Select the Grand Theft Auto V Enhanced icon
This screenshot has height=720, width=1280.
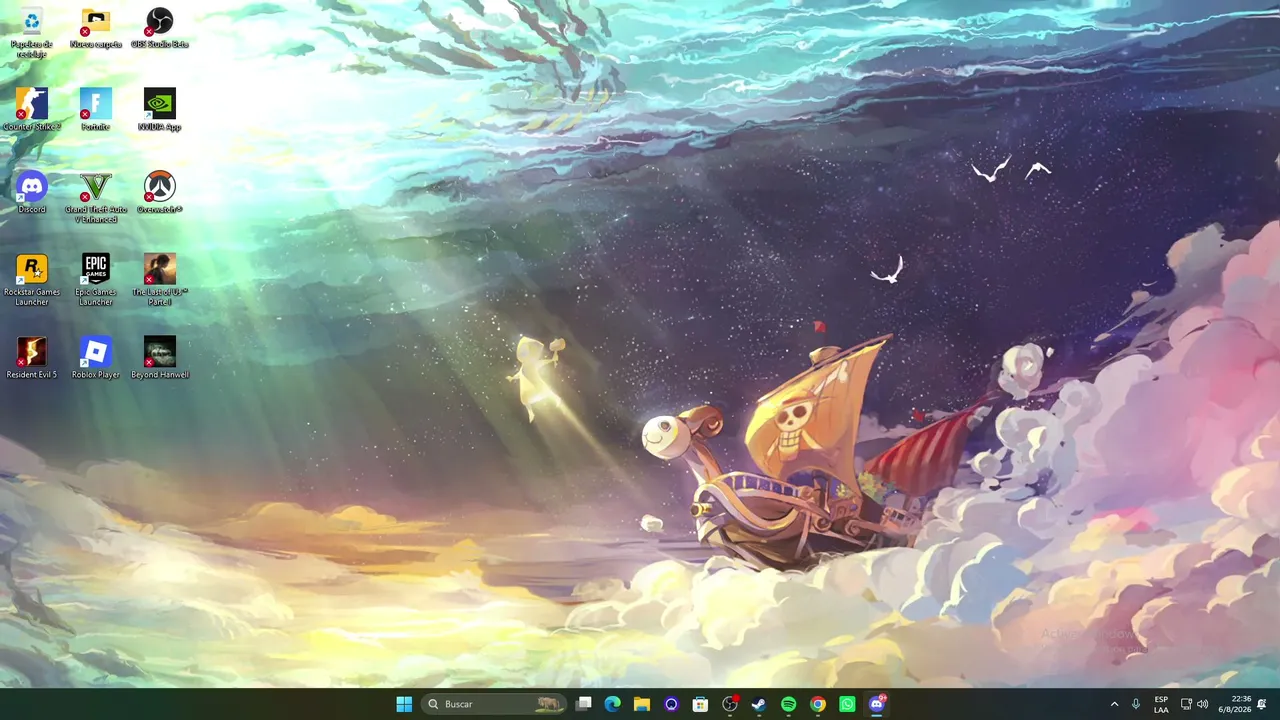point(96,197)
